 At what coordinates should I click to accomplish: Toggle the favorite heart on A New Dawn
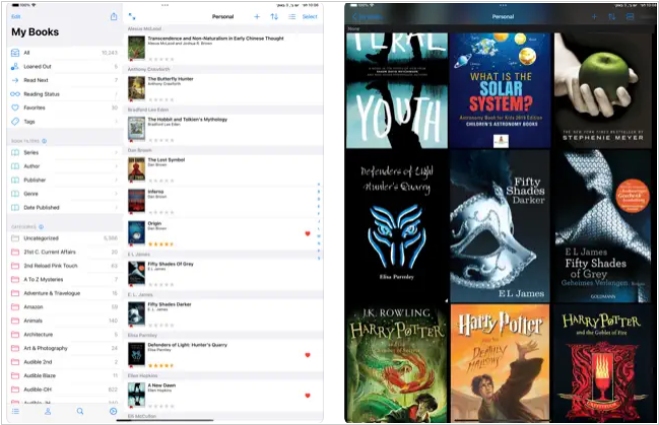(307, 395)
